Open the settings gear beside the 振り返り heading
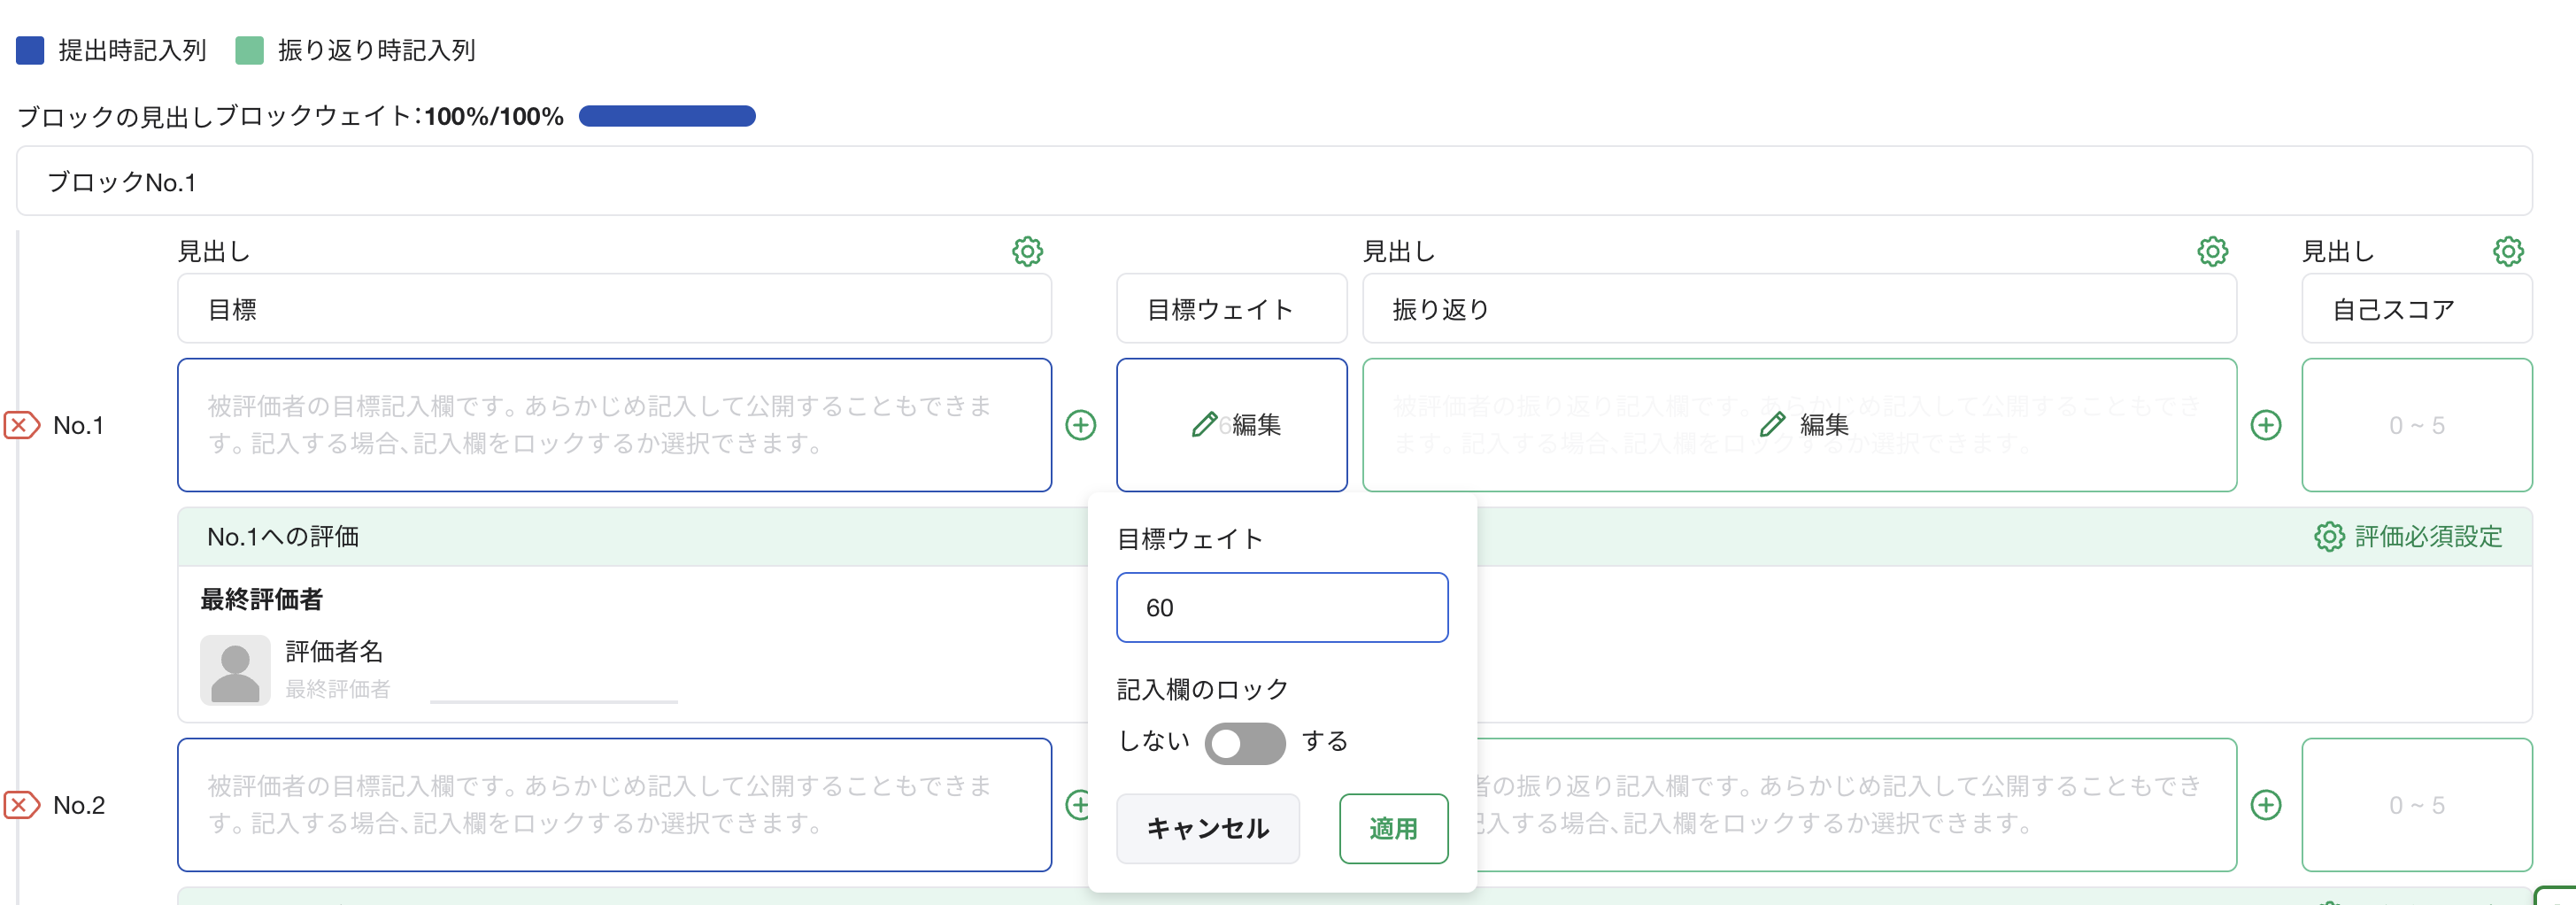 click(2213, 252)
